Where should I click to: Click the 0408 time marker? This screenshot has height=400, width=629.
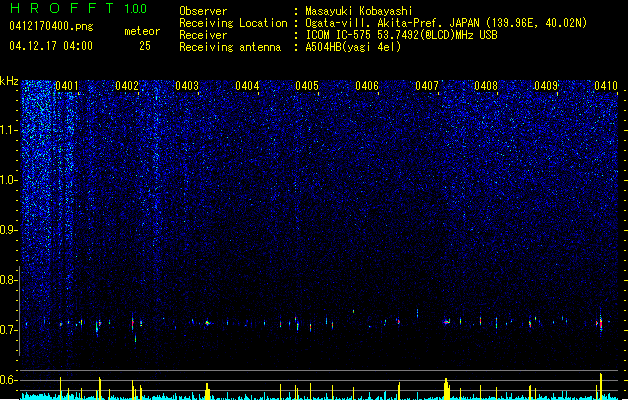click(486, 86)
